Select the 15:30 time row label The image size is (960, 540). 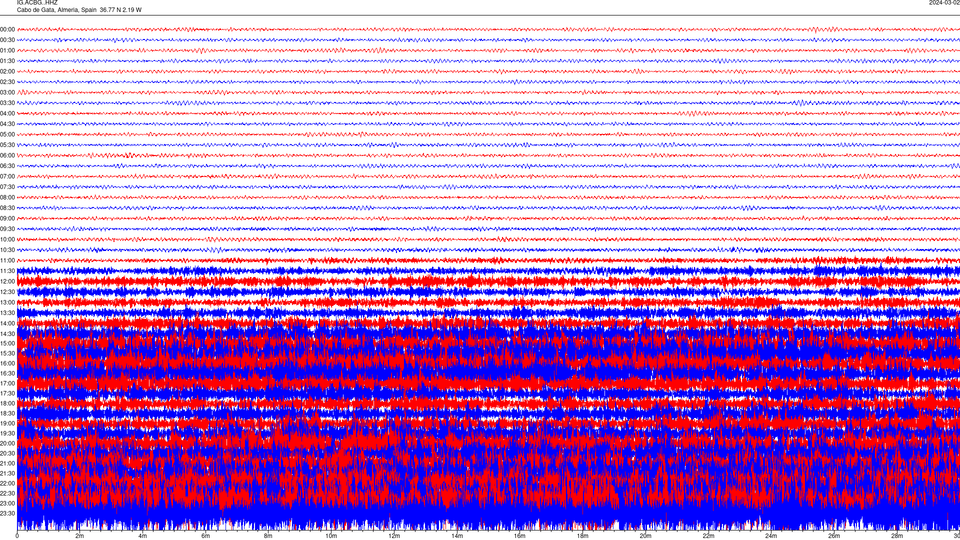click(7, 353)
